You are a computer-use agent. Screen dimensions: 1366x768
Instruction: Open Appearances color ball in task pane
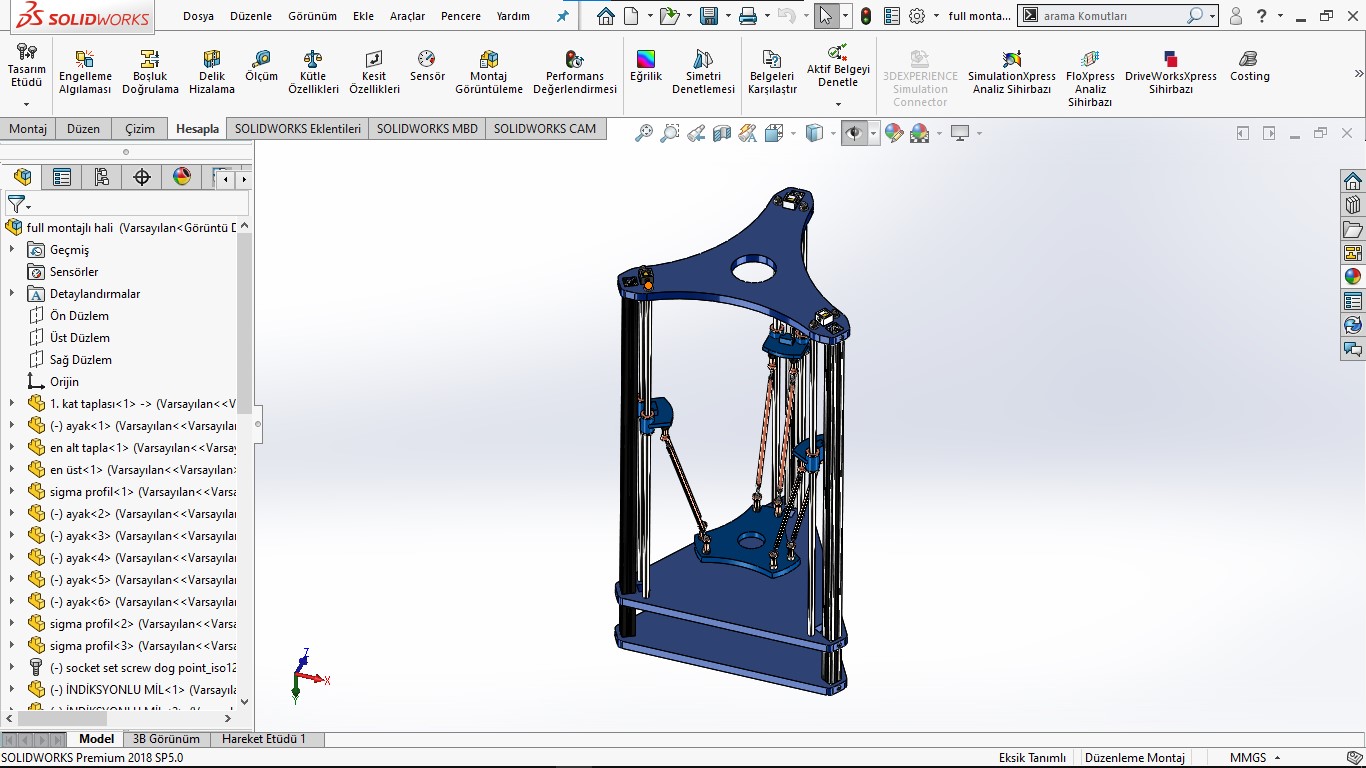pyautogui.click(x=1353, y=277)
